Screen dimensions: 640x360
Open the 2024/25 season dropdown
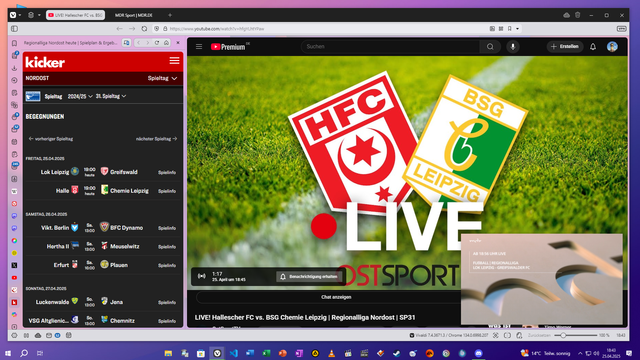coord(80,96)
